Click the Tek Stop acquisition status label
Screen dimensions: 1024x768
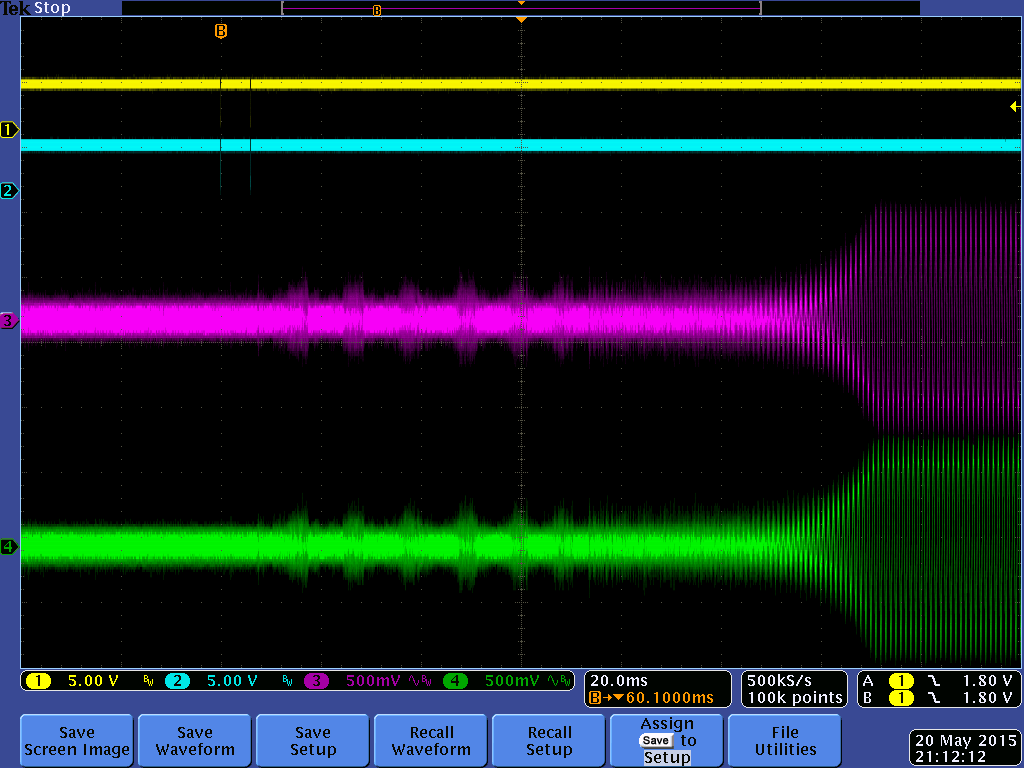35,8
